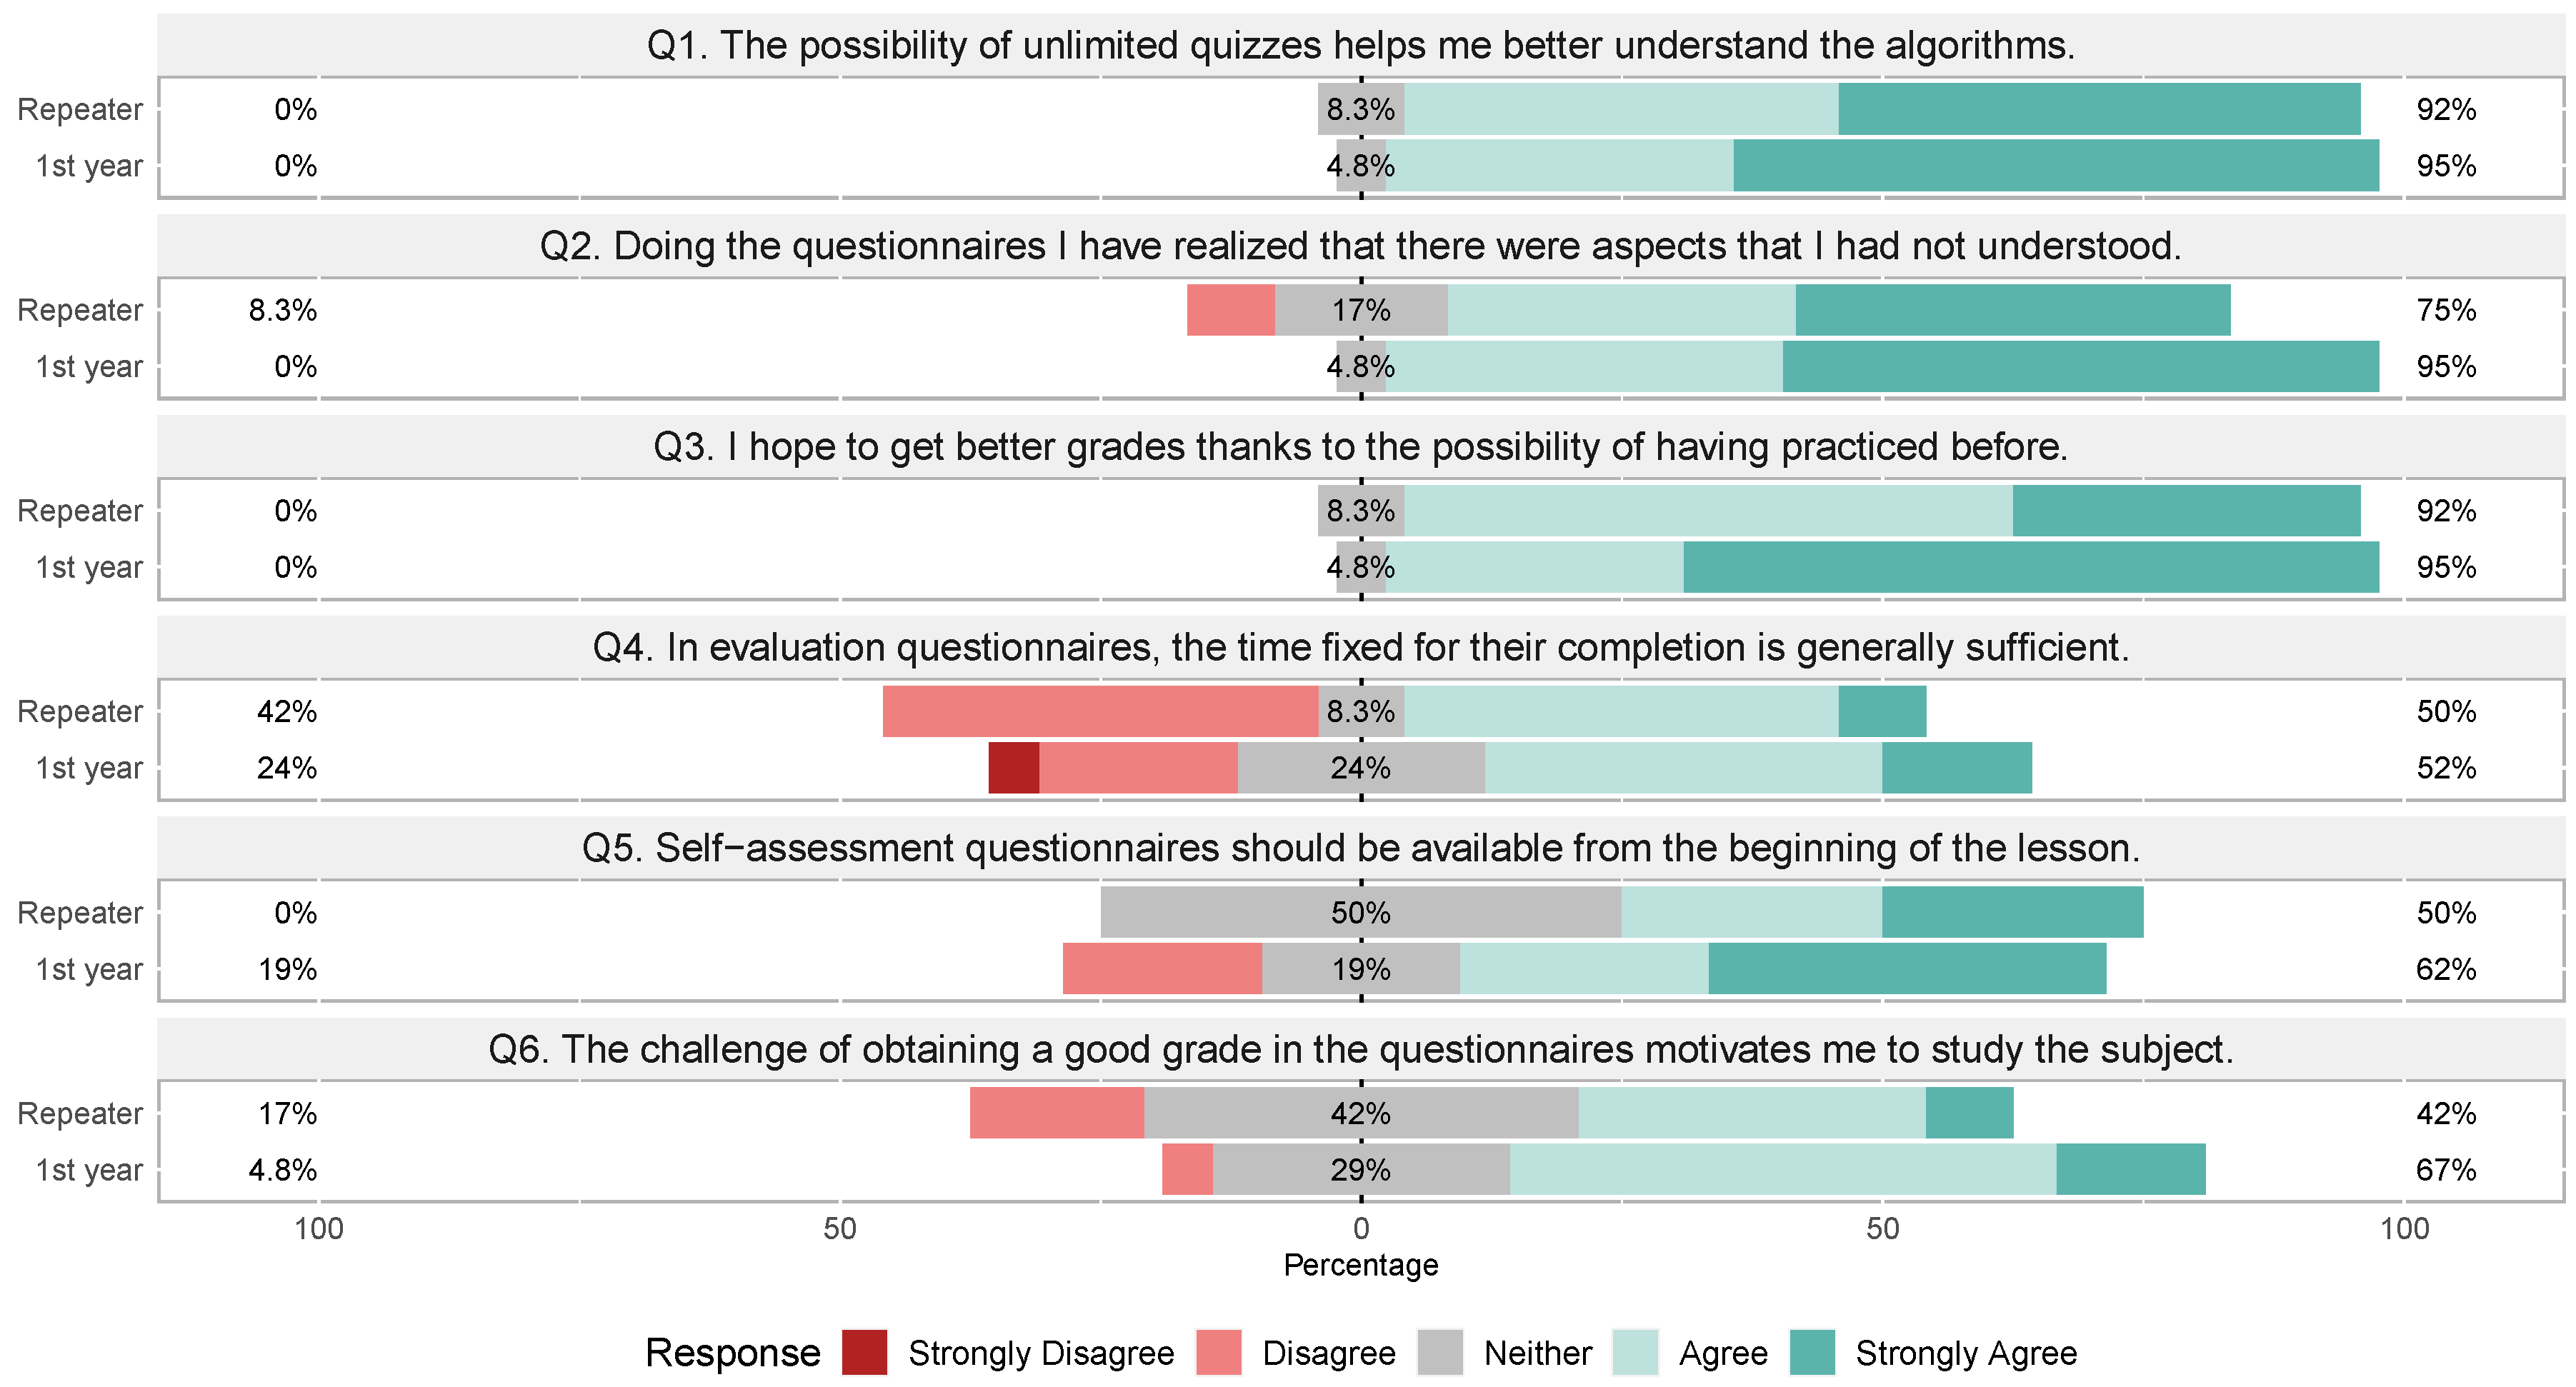The width and height of the screenshot is (2576, 1387).
Task: Click the Q6 motivation panel title
Action: tap(1360, 1050)
